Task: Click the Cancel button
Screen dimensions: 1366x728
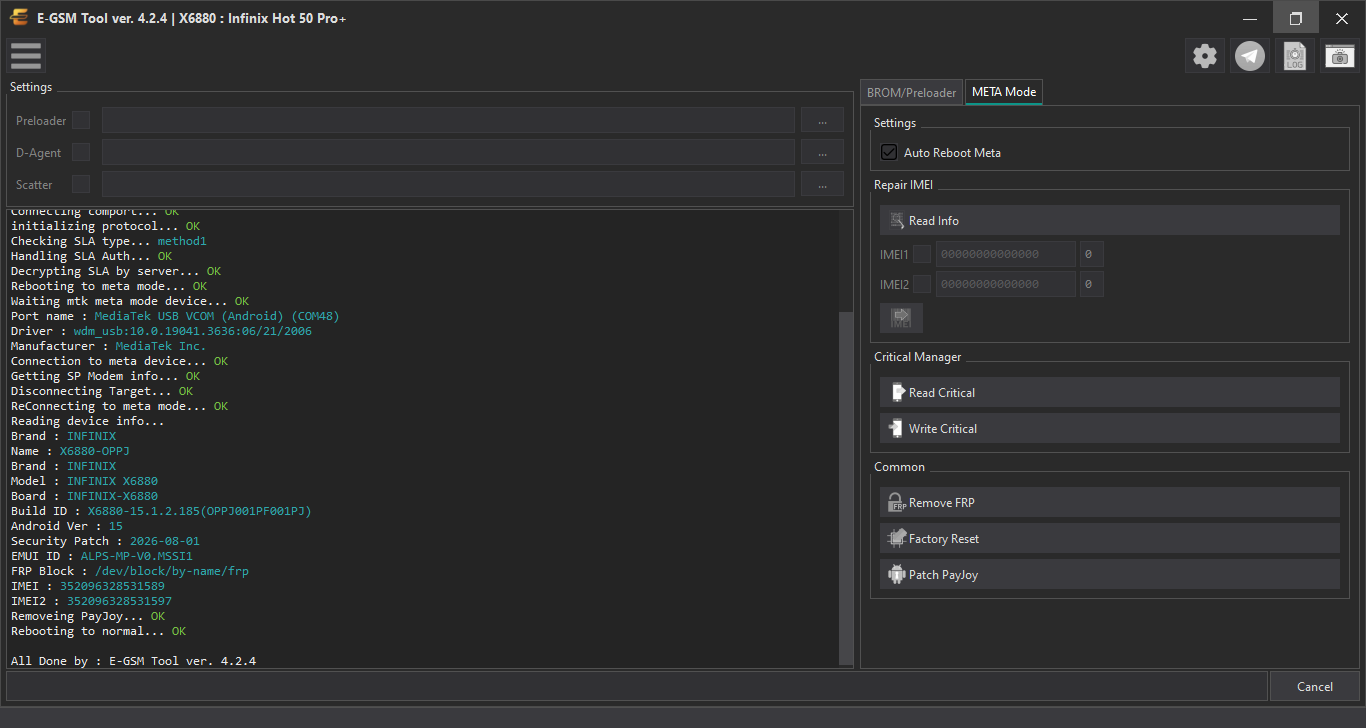Action: pos(1315,686)
